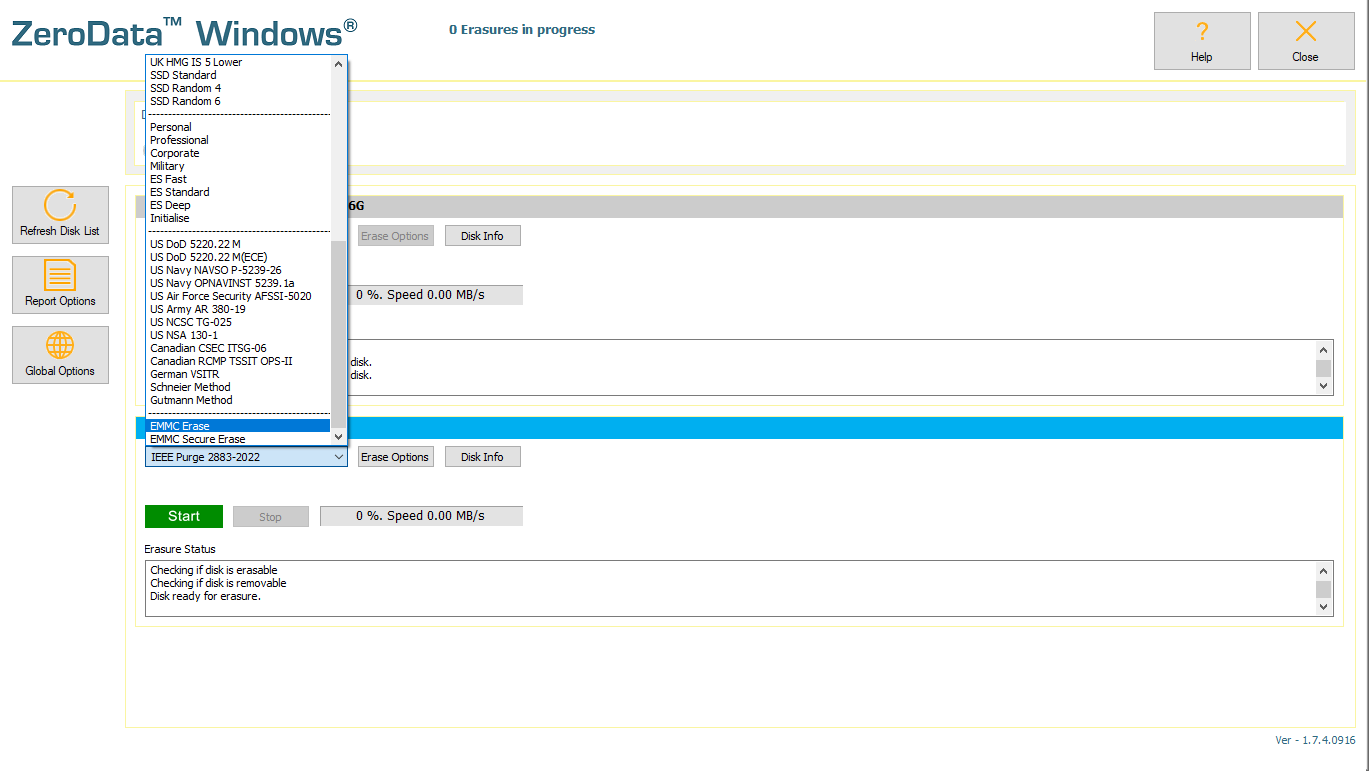Choose Schneier Method
Image resolution: width=1369 pixels, height=771 pixels.
tap(238, 387)
